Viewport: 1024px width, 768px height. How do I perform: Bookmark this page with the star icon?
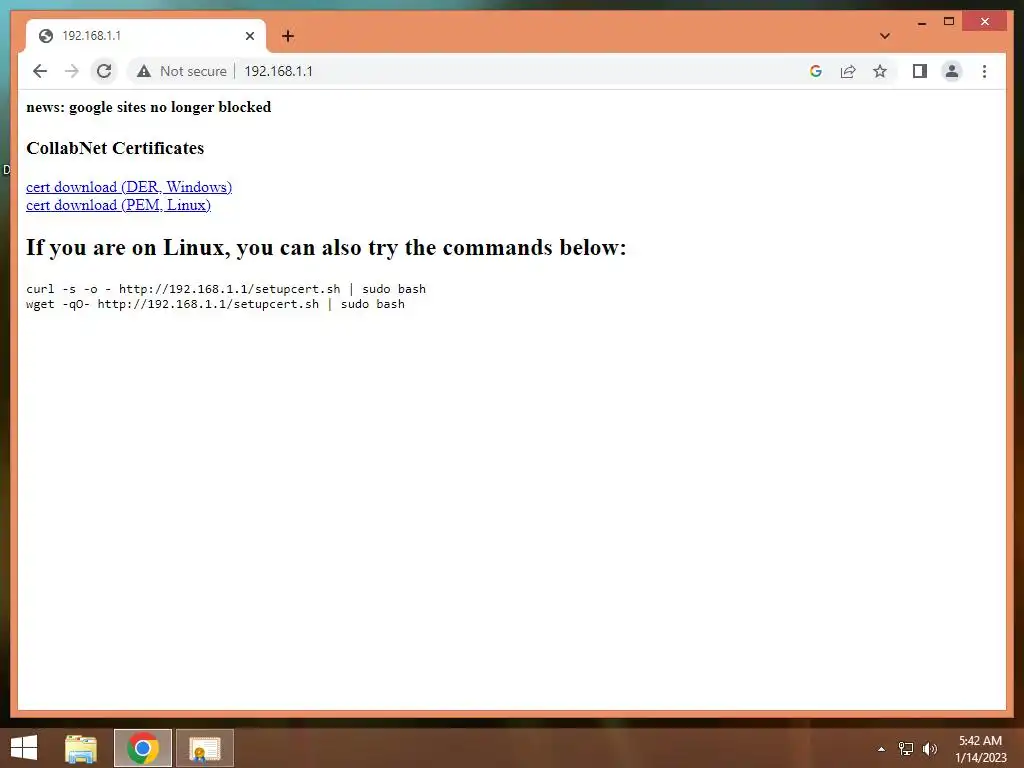(880, 71)
